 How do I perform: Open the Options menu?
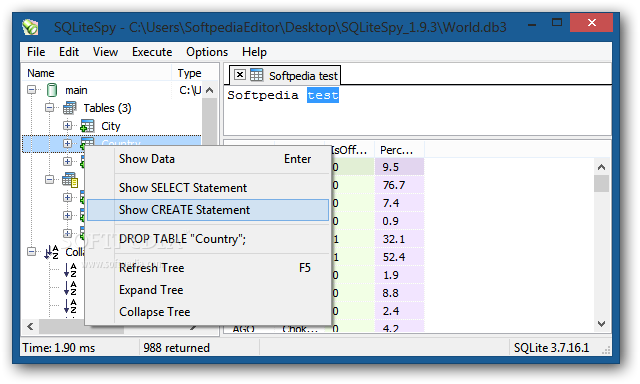[x=207, y=52]
